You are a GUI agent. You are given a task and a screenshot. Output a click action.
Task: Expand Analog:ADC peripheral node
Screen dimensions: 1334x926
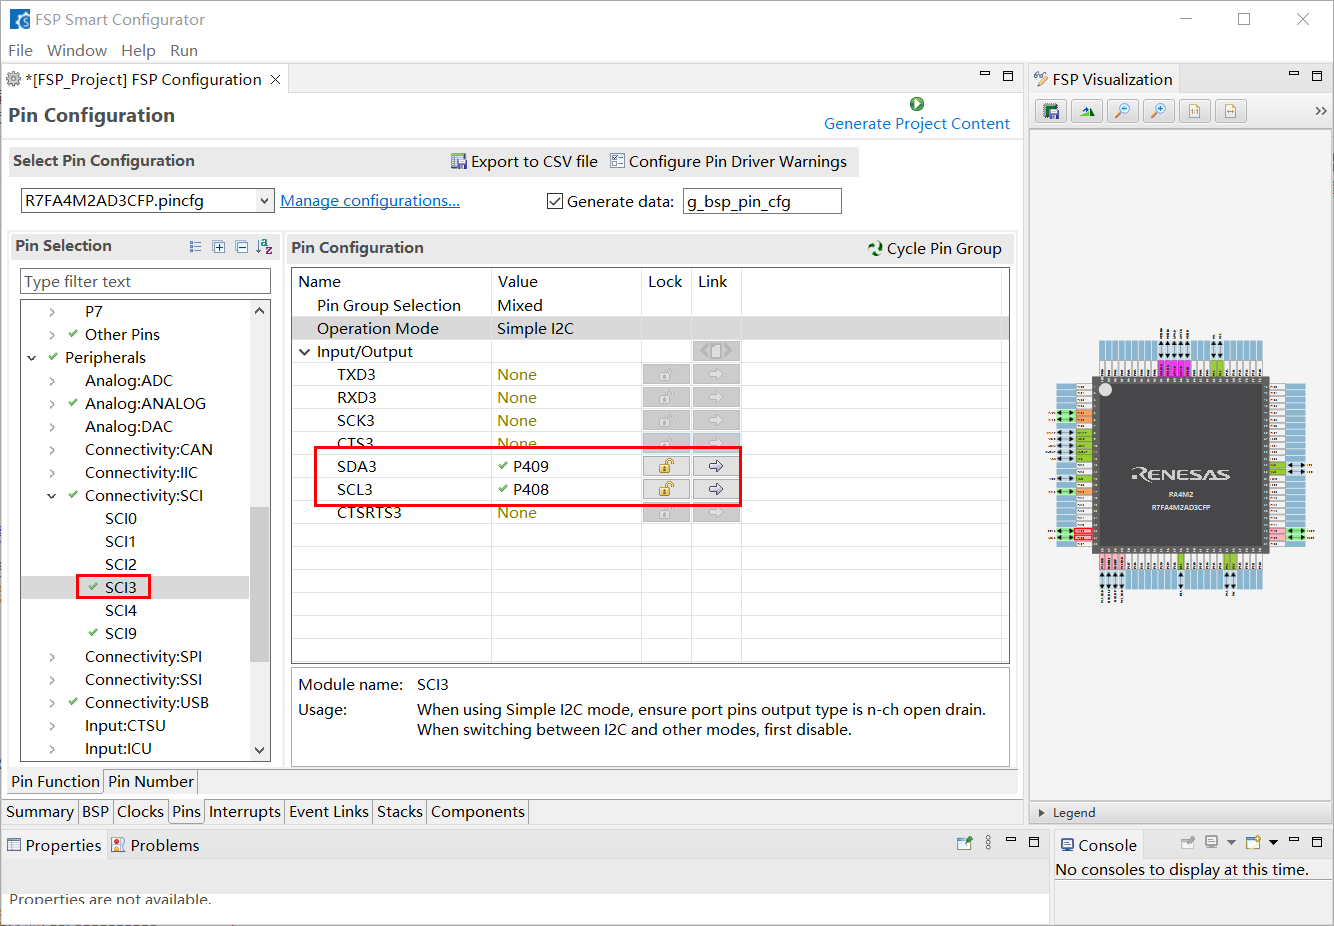click(52, 381)
